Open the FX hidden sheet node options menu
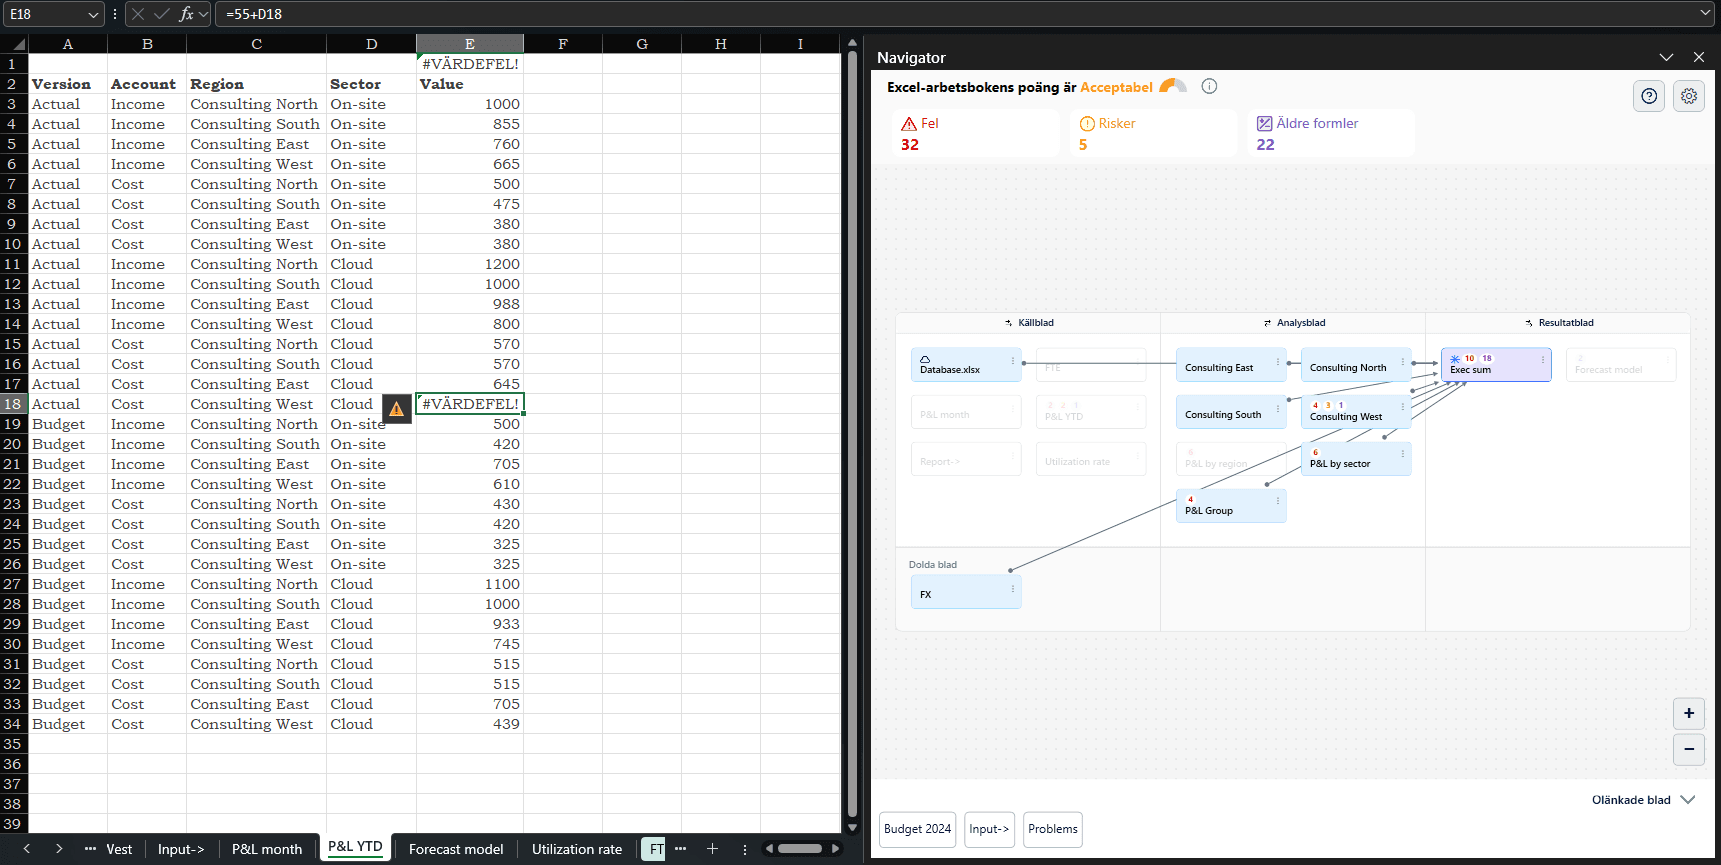This screenshot has height=865, width=1721. coord(1013,589)
